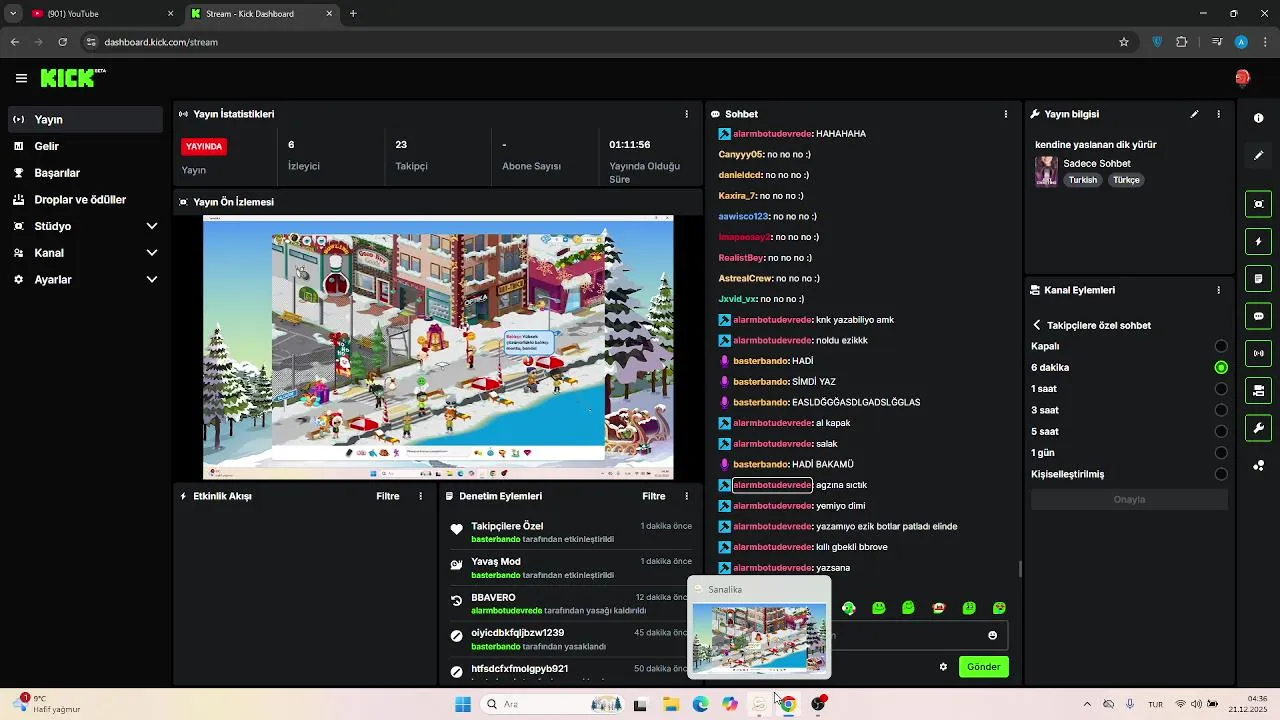This screenshot has width=1280, height=720.
Task: Toggle the lightning bolt panel icon
Action: click(1258, 241)
